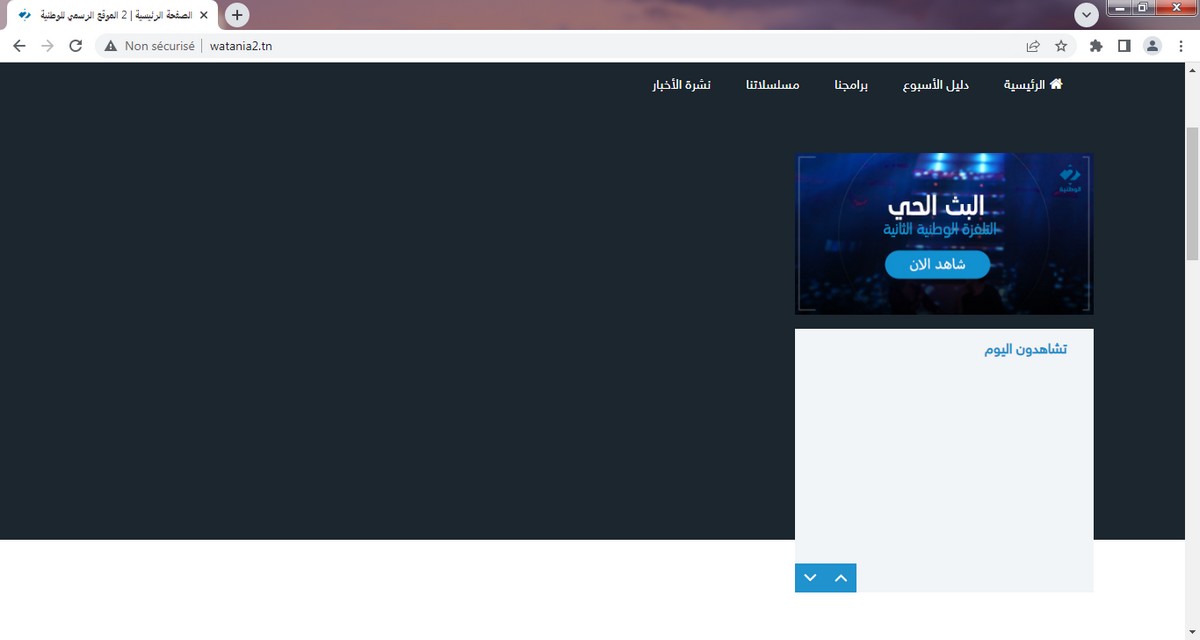The width and height of the screenshot is (1200, 640).
Task: Expand the tab search dropdown
Action: pyautogui.click(x=1087, y=15)
